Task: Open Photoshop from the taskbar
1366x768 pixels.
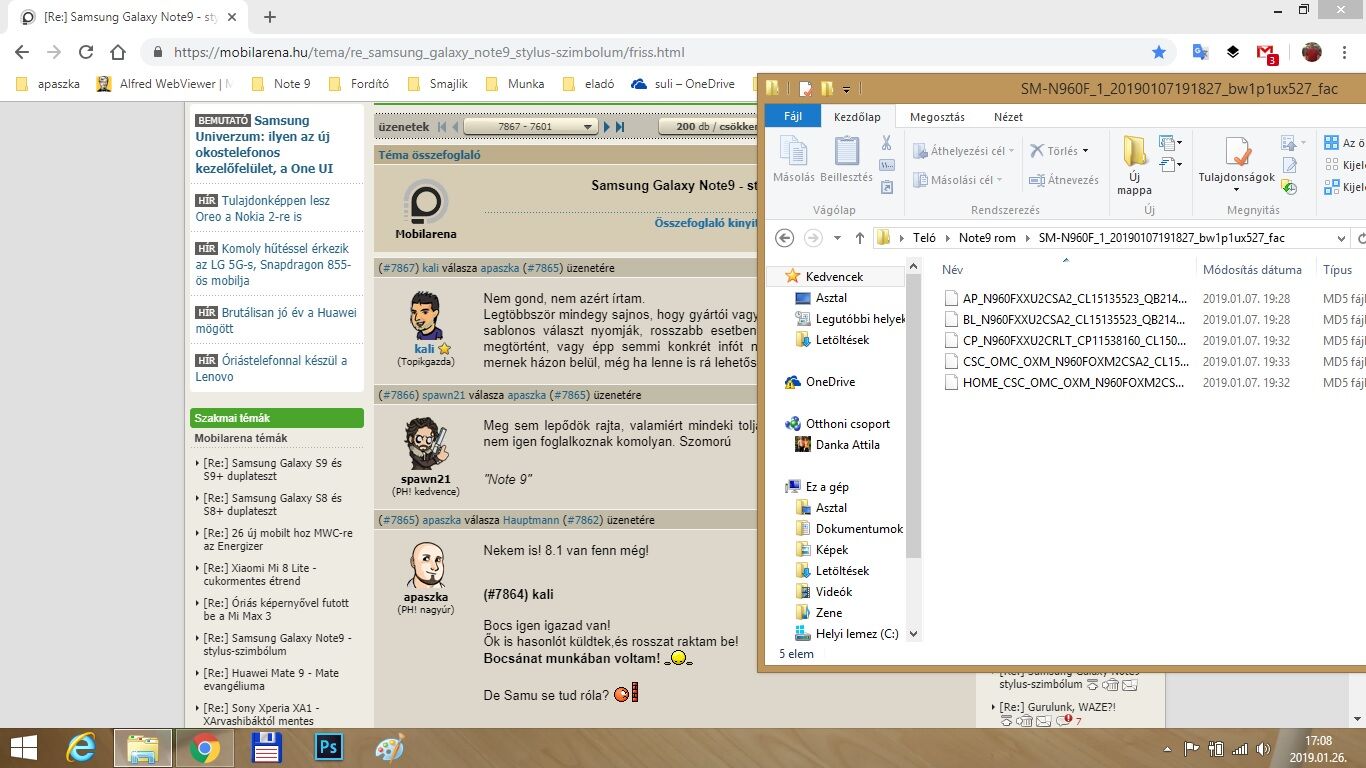Action: 328,748
